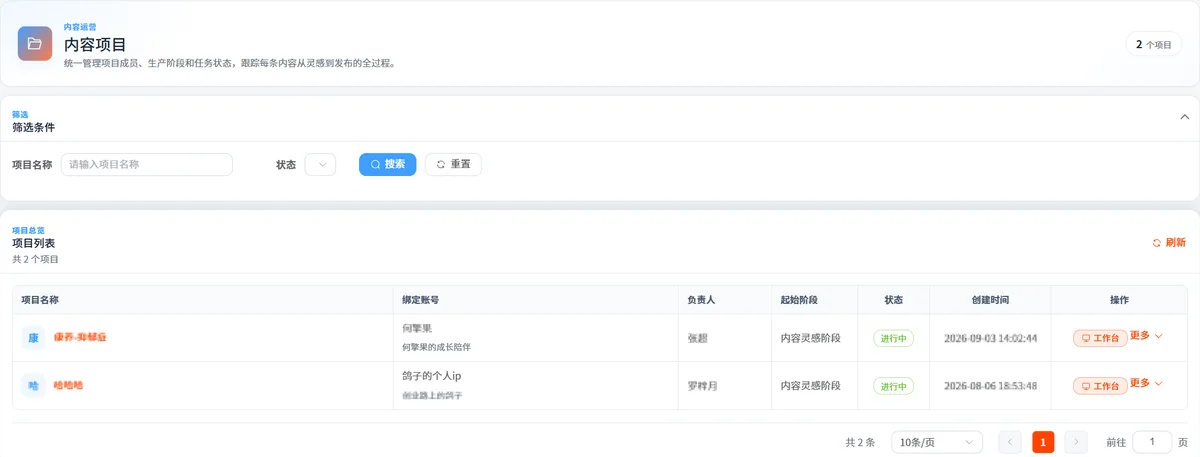Go to next page with right arrow
Viewport: 1200px width, 457px height.
(1076, 442)
